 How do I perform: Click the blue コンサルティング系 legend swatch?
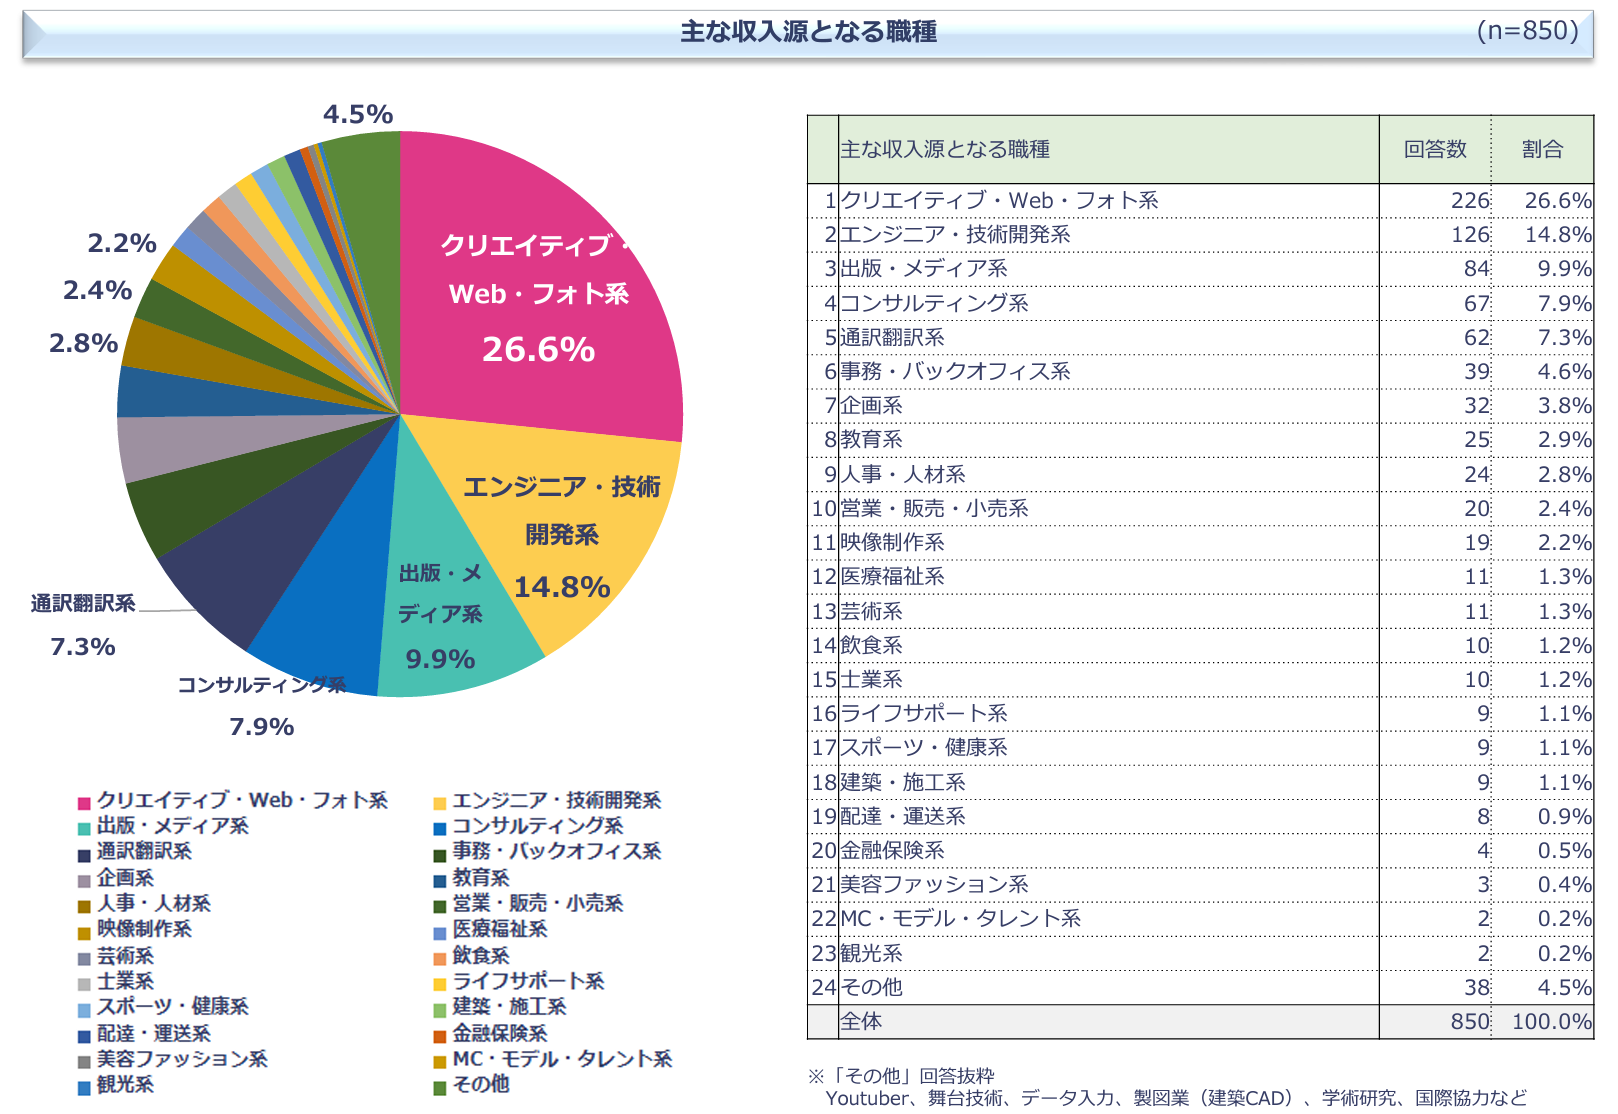point(439,829)
